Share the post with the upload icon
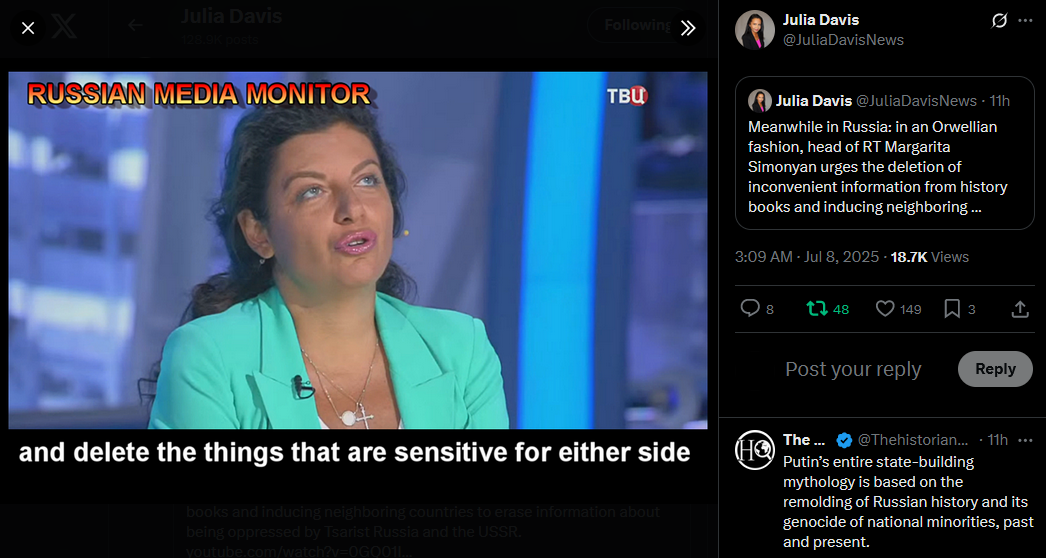This screenshot has width=1046, height=558. point(1020,309)
